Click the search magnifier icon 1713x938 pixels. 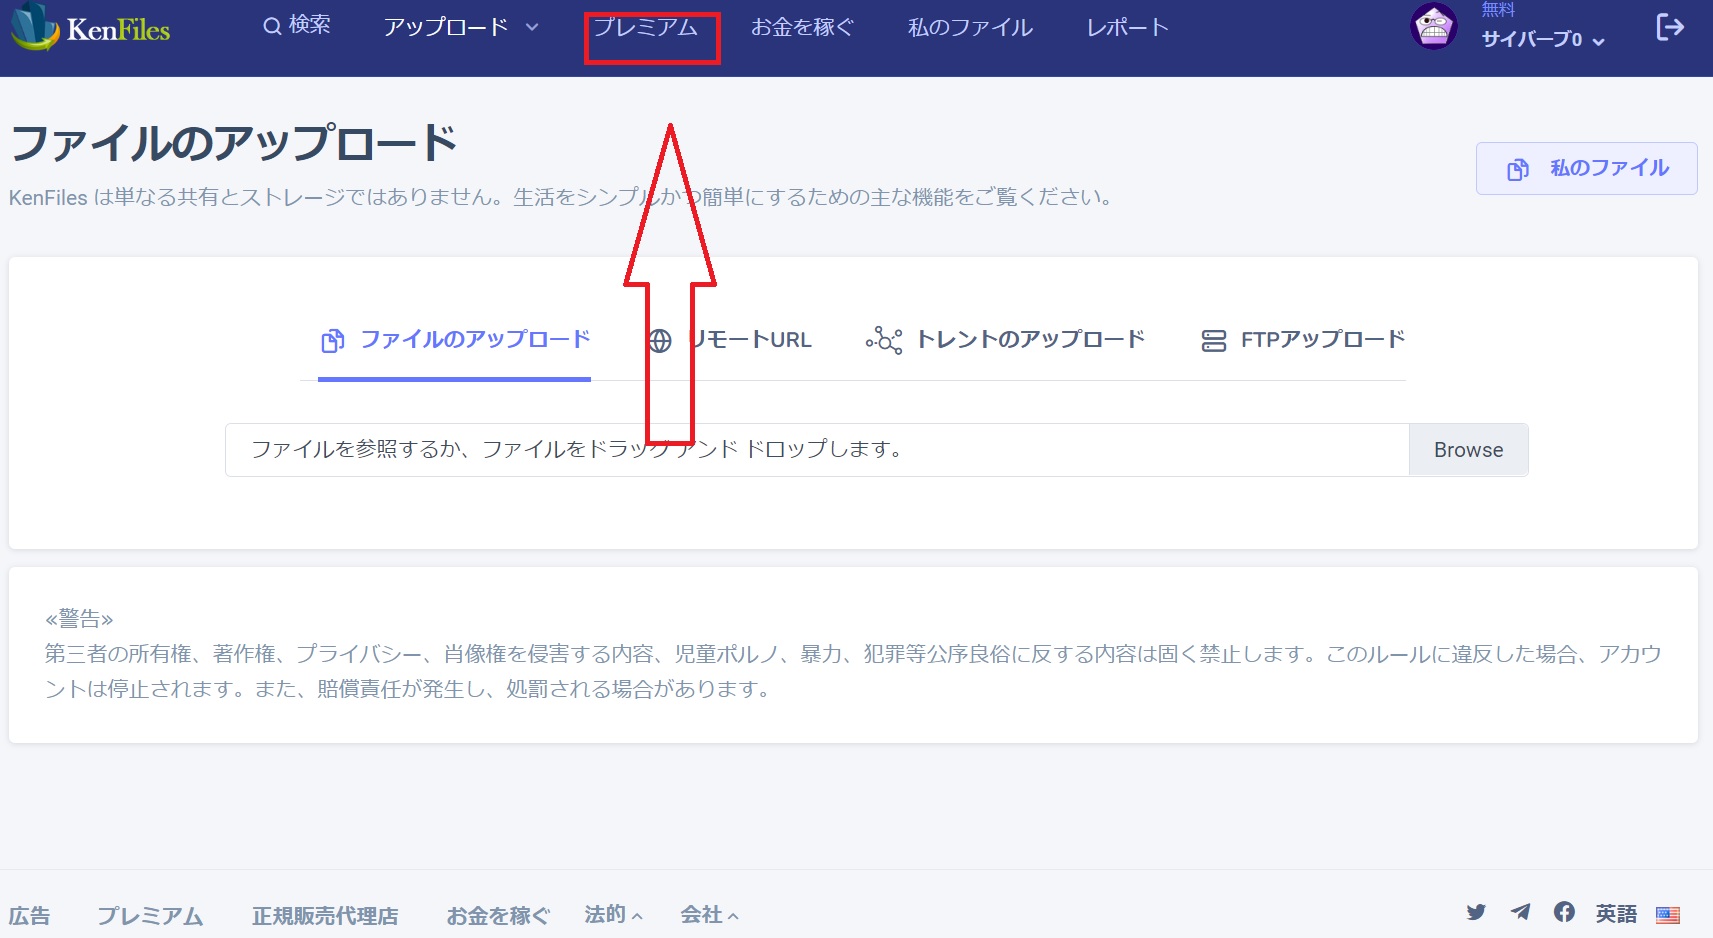click(268, 26)
